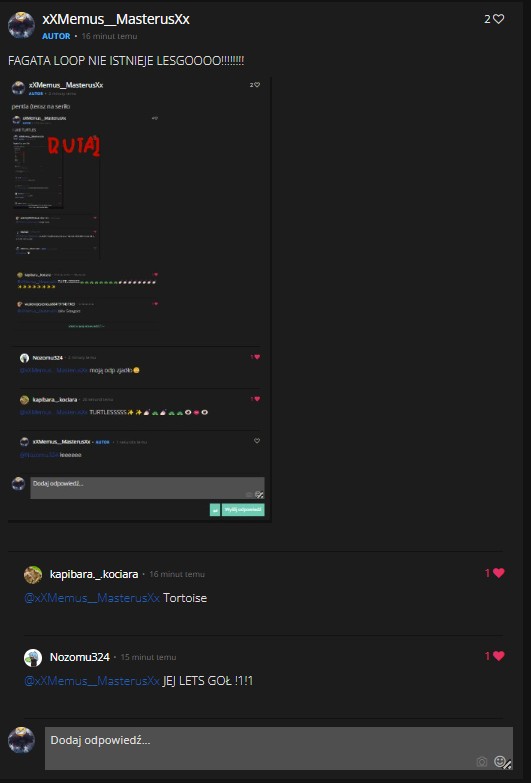Open camera icon to attach an image
This screenshot has width=531, height=783.
(482, 762)
